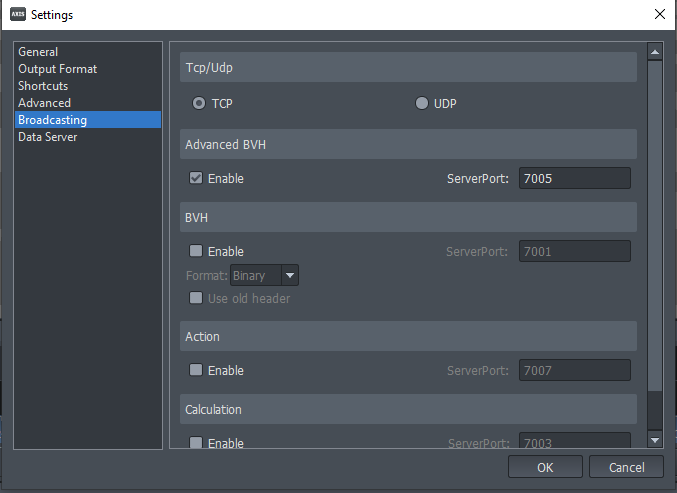This screenshot has width=677, height=493.
Task: Select the TCP radio button
Action: click(199, 103)
